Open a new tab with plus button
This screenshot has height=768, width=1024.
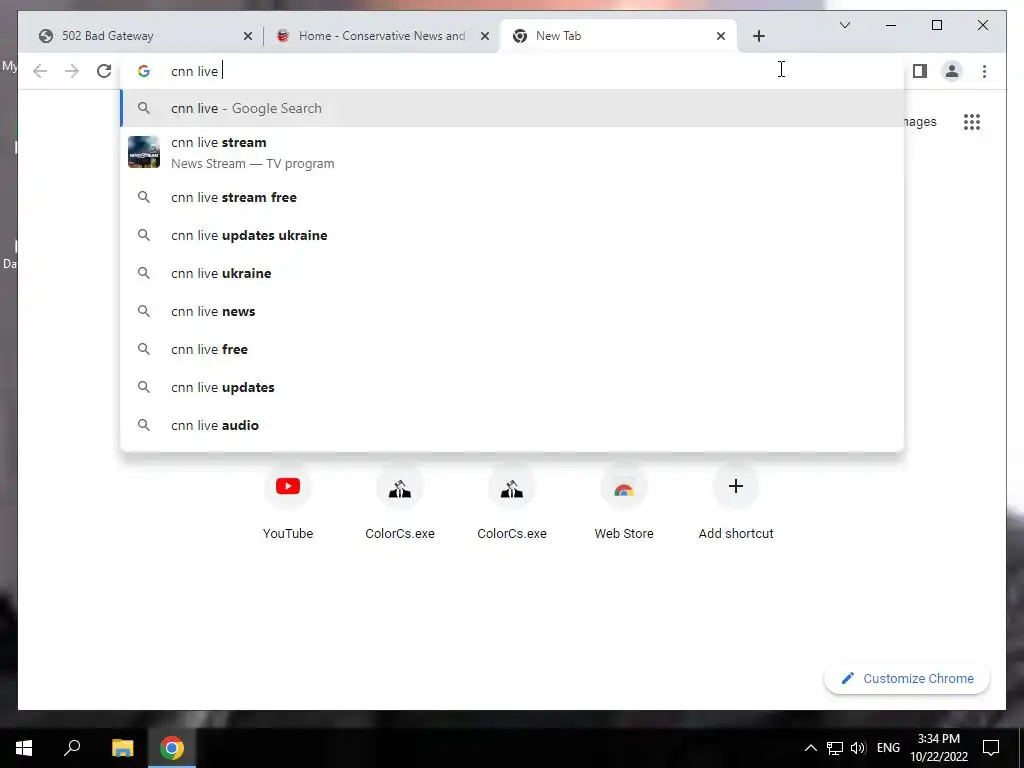point(758,36)
